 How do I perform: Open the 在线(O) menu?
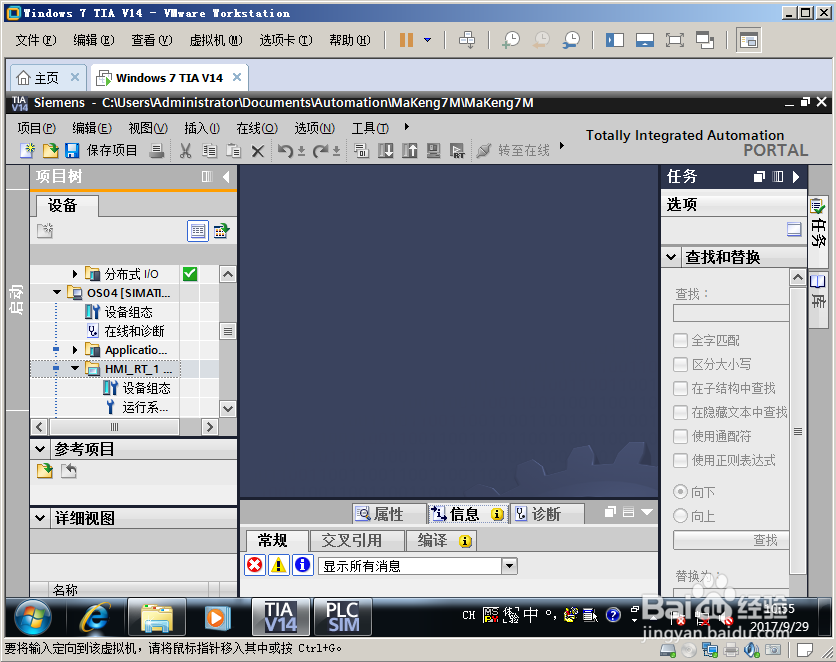click(257, 128)
